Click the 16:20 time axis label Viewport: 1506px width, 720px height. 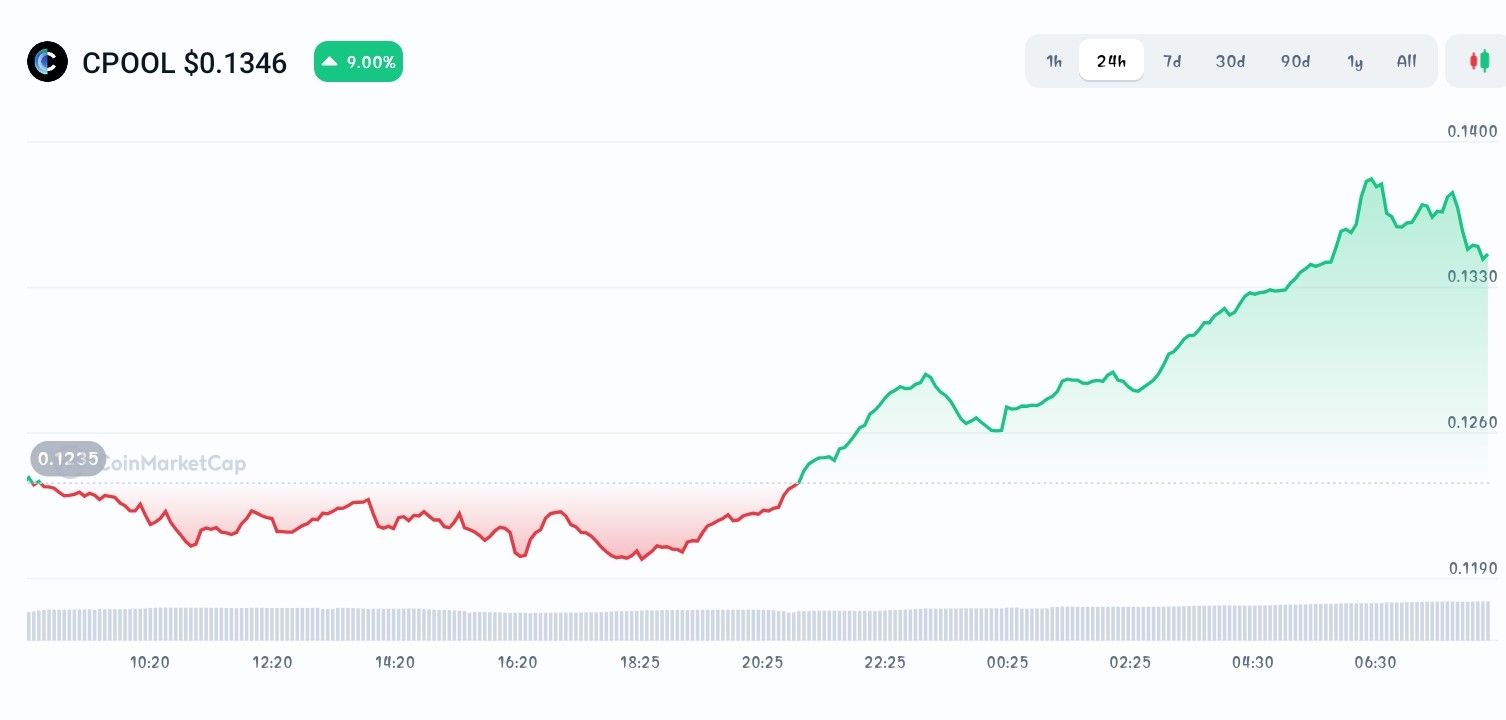(x=517, y=662)
